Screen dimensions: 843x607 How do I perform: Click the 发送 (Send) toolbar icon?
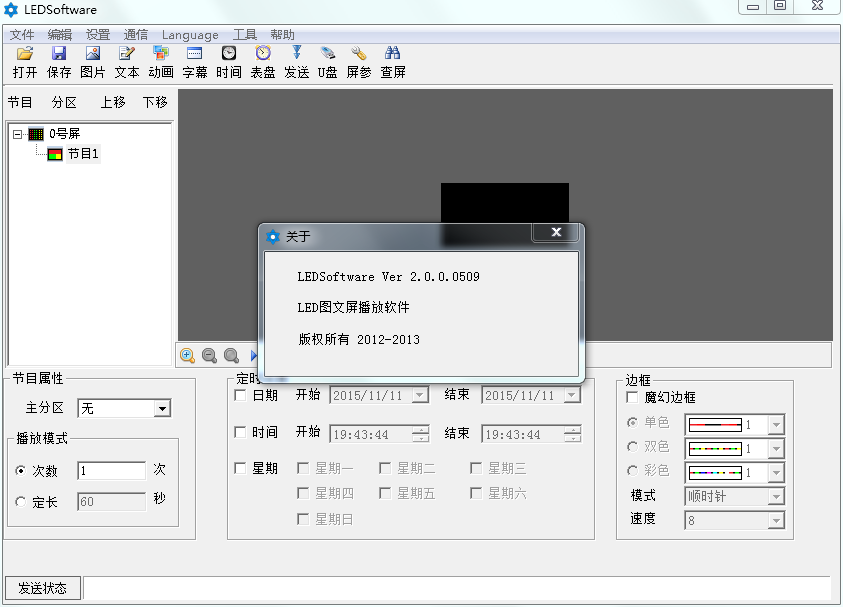[x=297, y=53]
